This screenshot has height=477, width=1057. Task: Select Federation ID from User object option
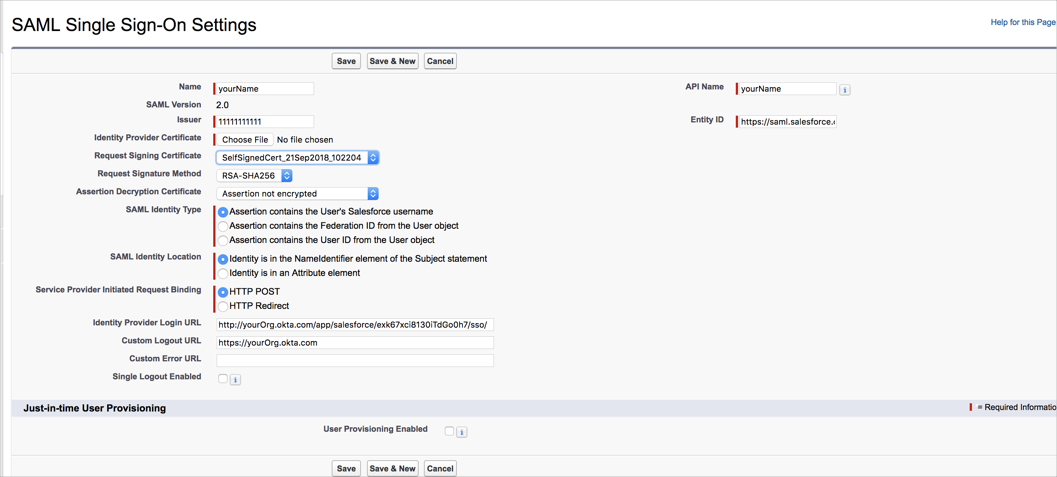(x=224, y=226)
